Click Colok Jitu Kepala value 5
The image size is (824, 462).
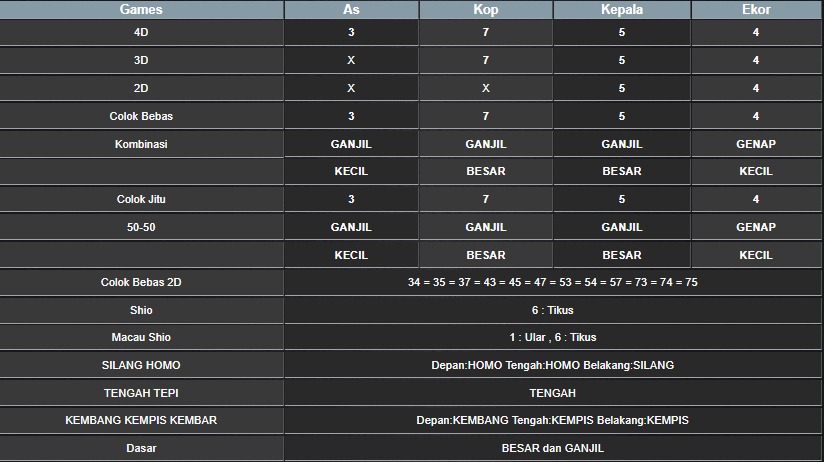[x=622, y=199]
